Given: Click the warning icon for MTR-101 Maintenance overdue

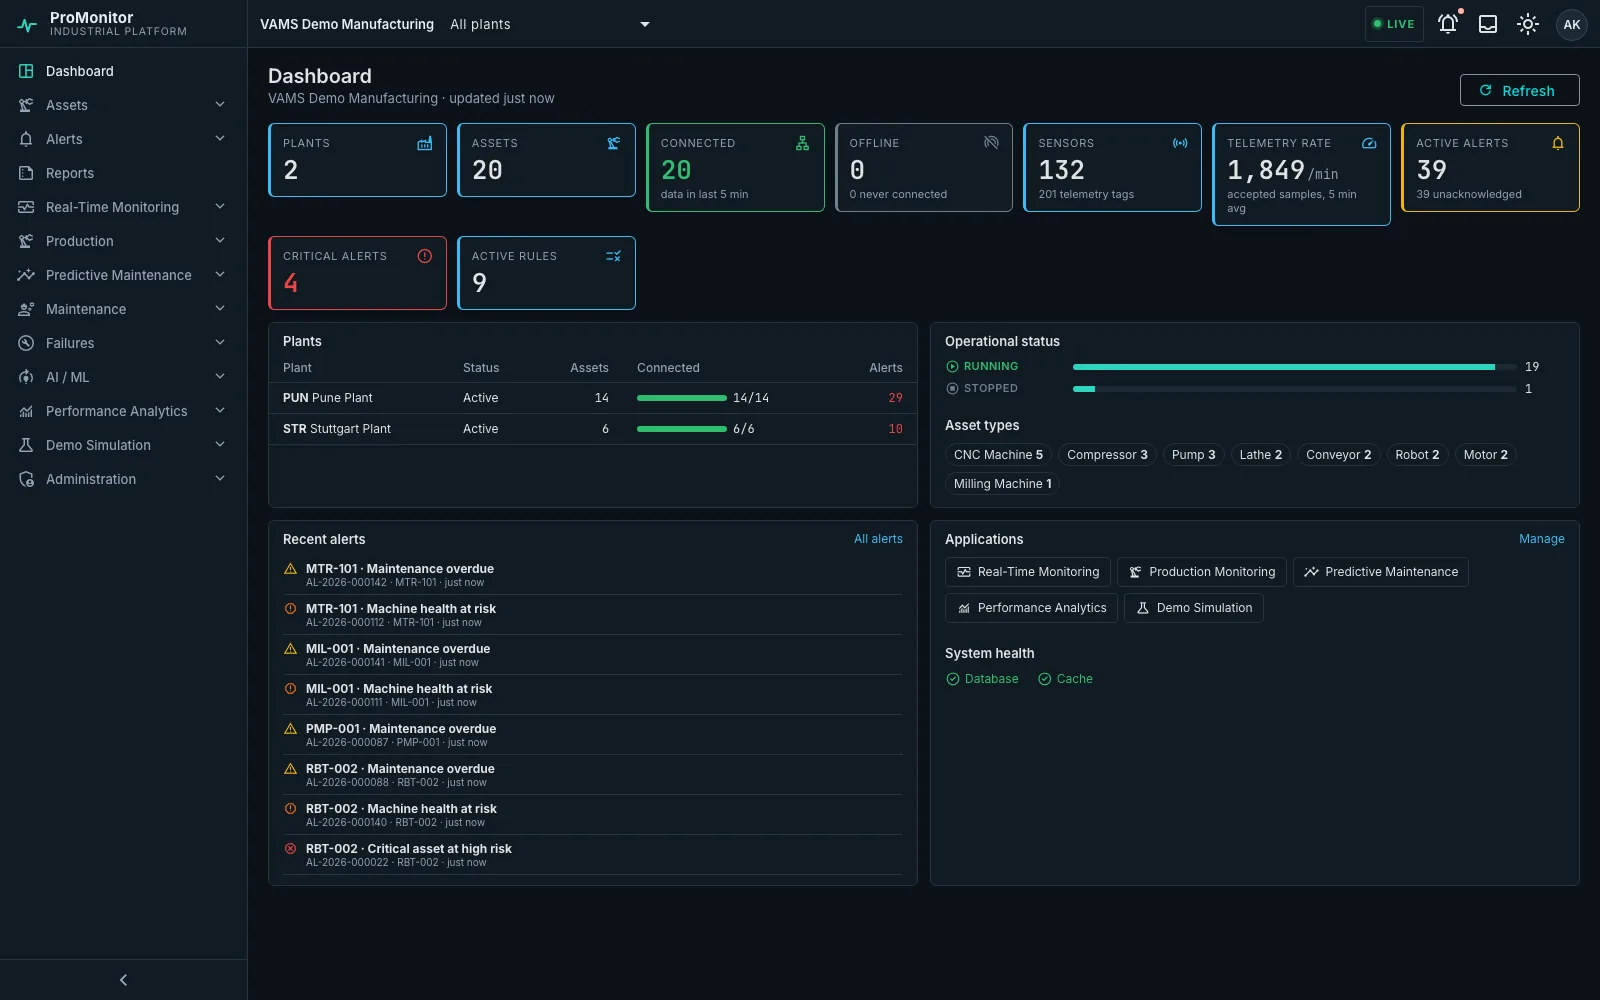Looking at the screenshot, I should pyautogui.click(x=291, y=569).
